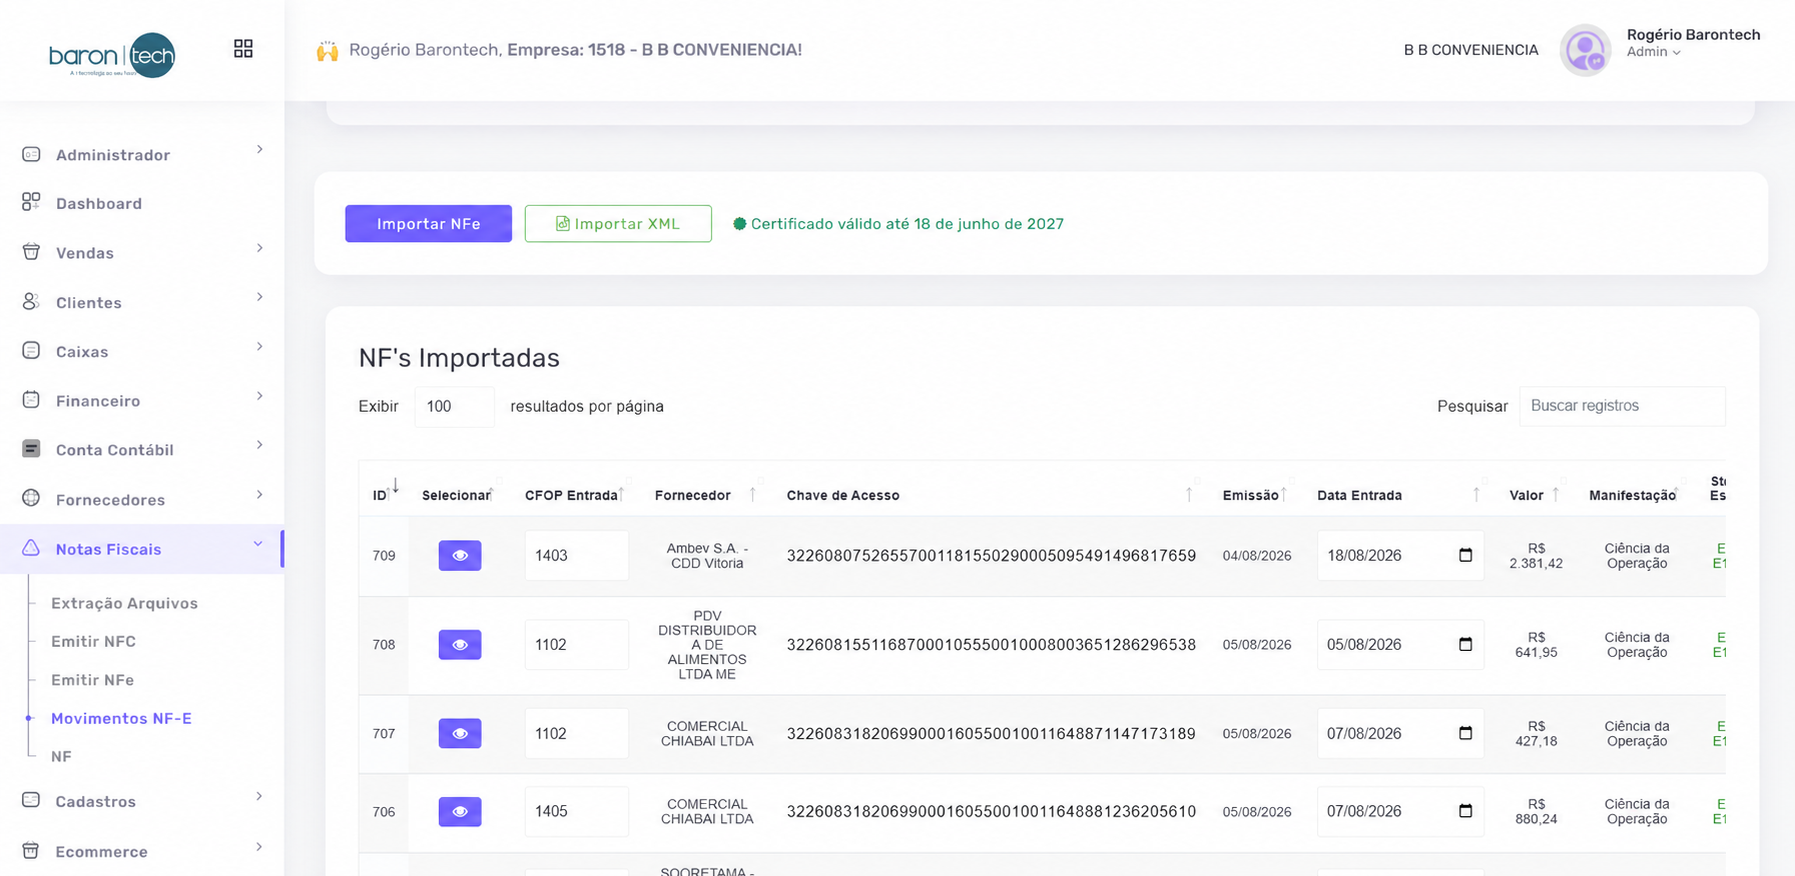Screen dimensions: 1795x876
Task: Click B B CONVENIENCIA header text
Action: click(x=1471, y=50)
